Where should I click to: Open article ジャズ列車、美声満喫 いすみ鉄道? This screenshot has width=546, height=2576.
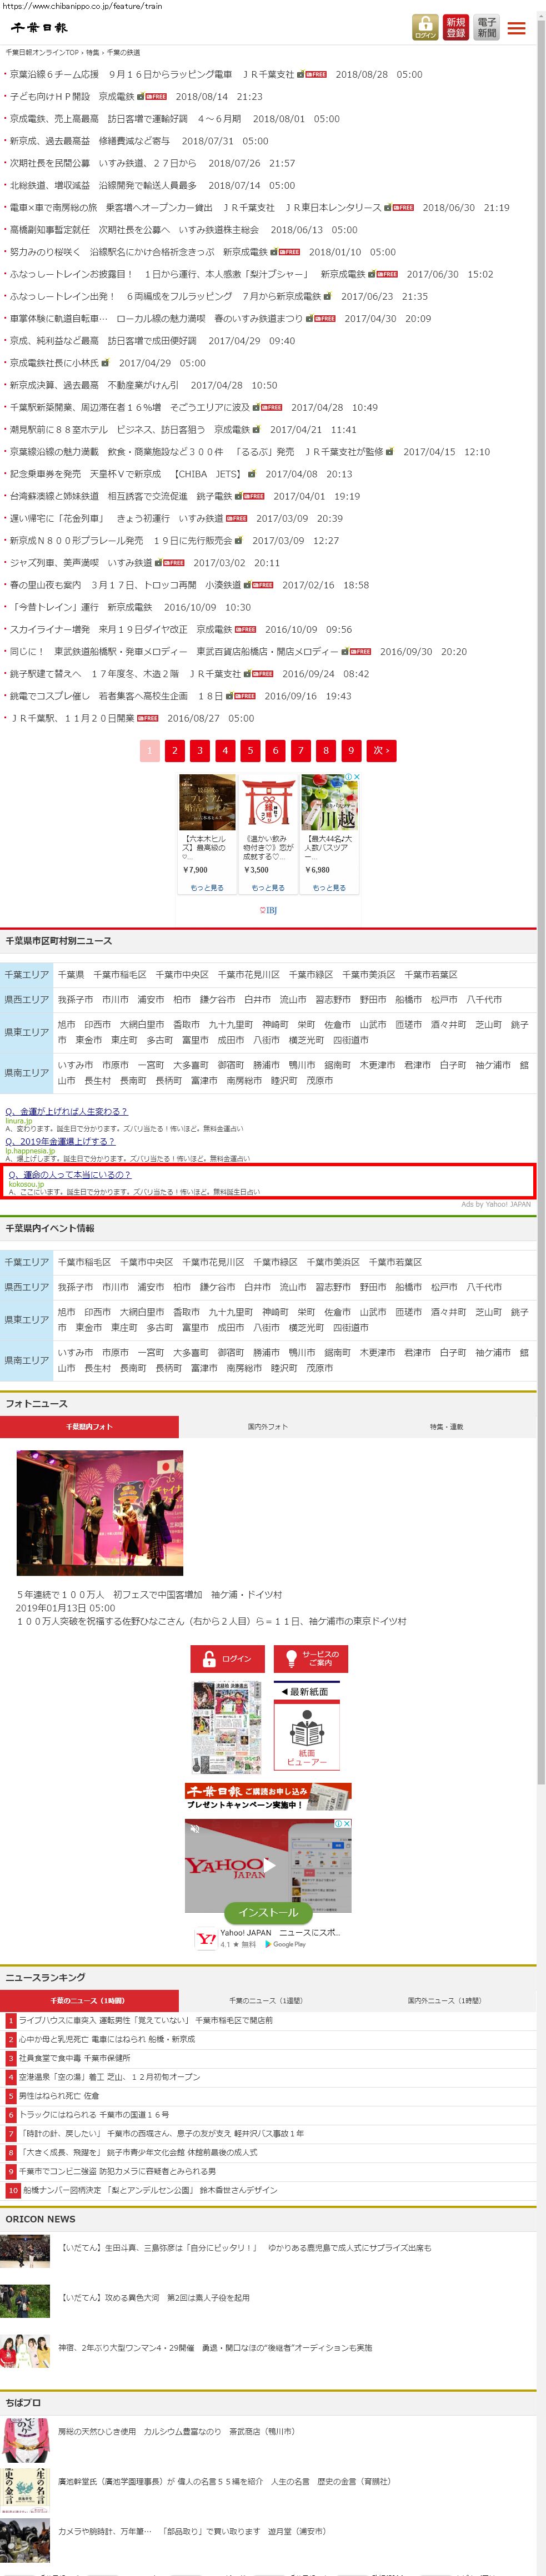(81, 563)
